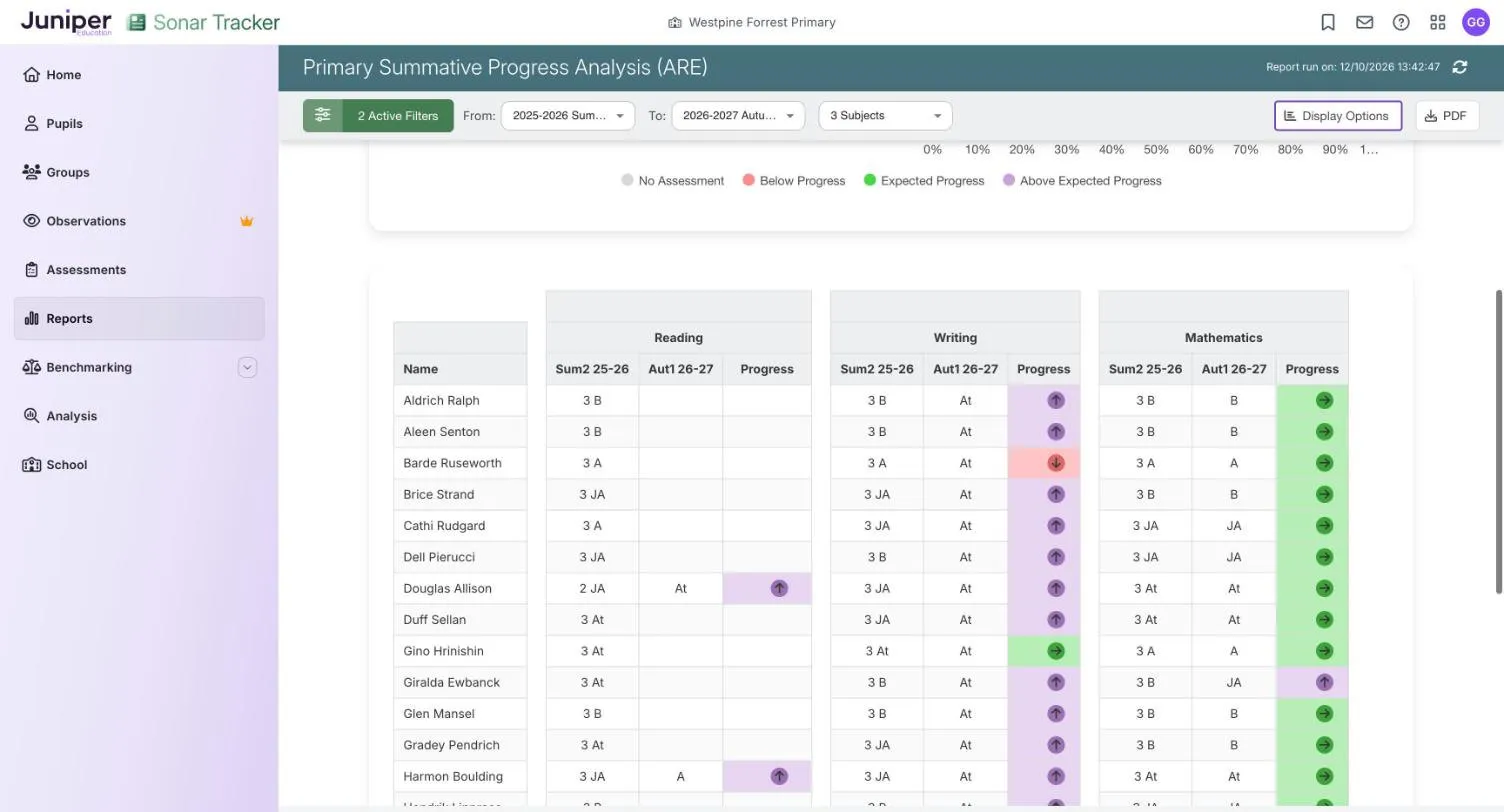
Task: Click Giralda Ewbanck Mathematics up-arrow progress icon
Action: (1324, 682)
